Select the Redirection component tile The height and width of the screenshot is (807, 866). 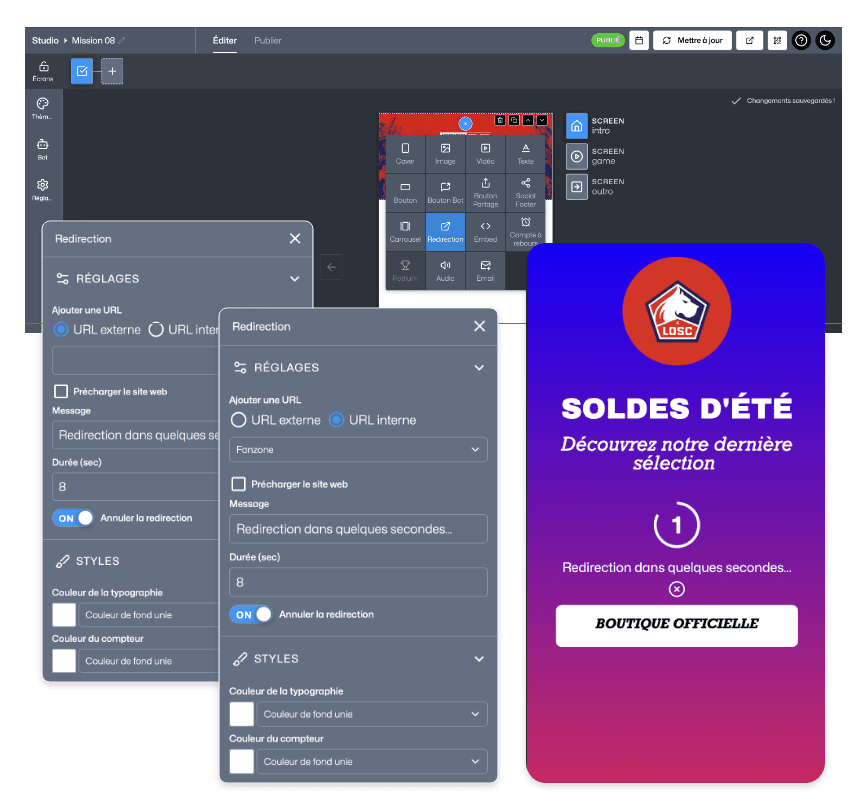point(445,232)
